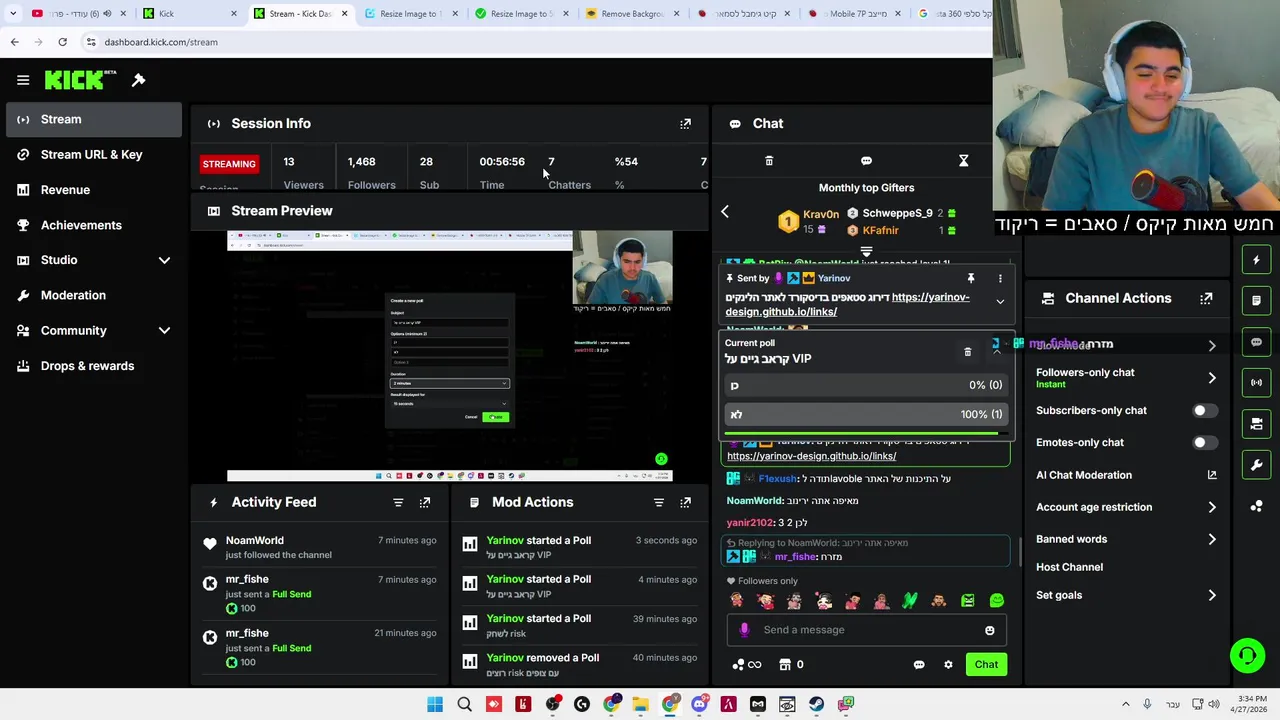Open Windows Start button on taskbar
1280x720 pixels.
click(435, 705)
